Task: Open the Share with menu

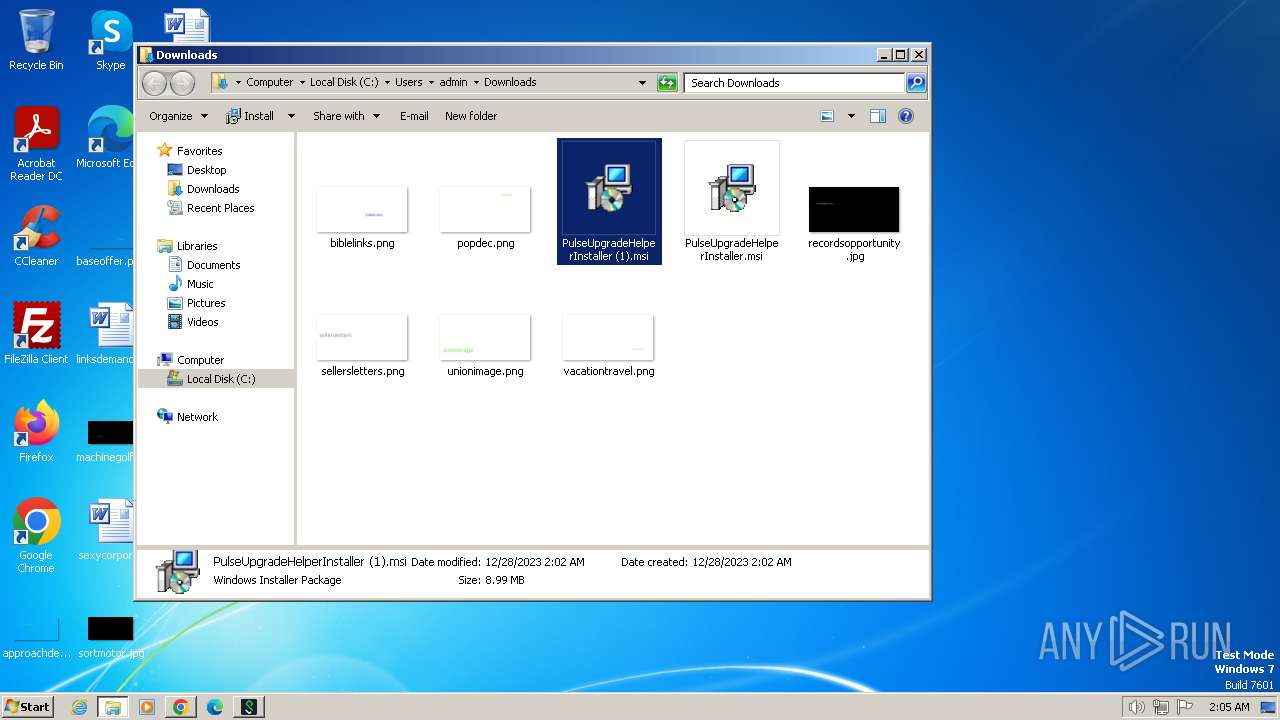Action: [x=346, y=116]
